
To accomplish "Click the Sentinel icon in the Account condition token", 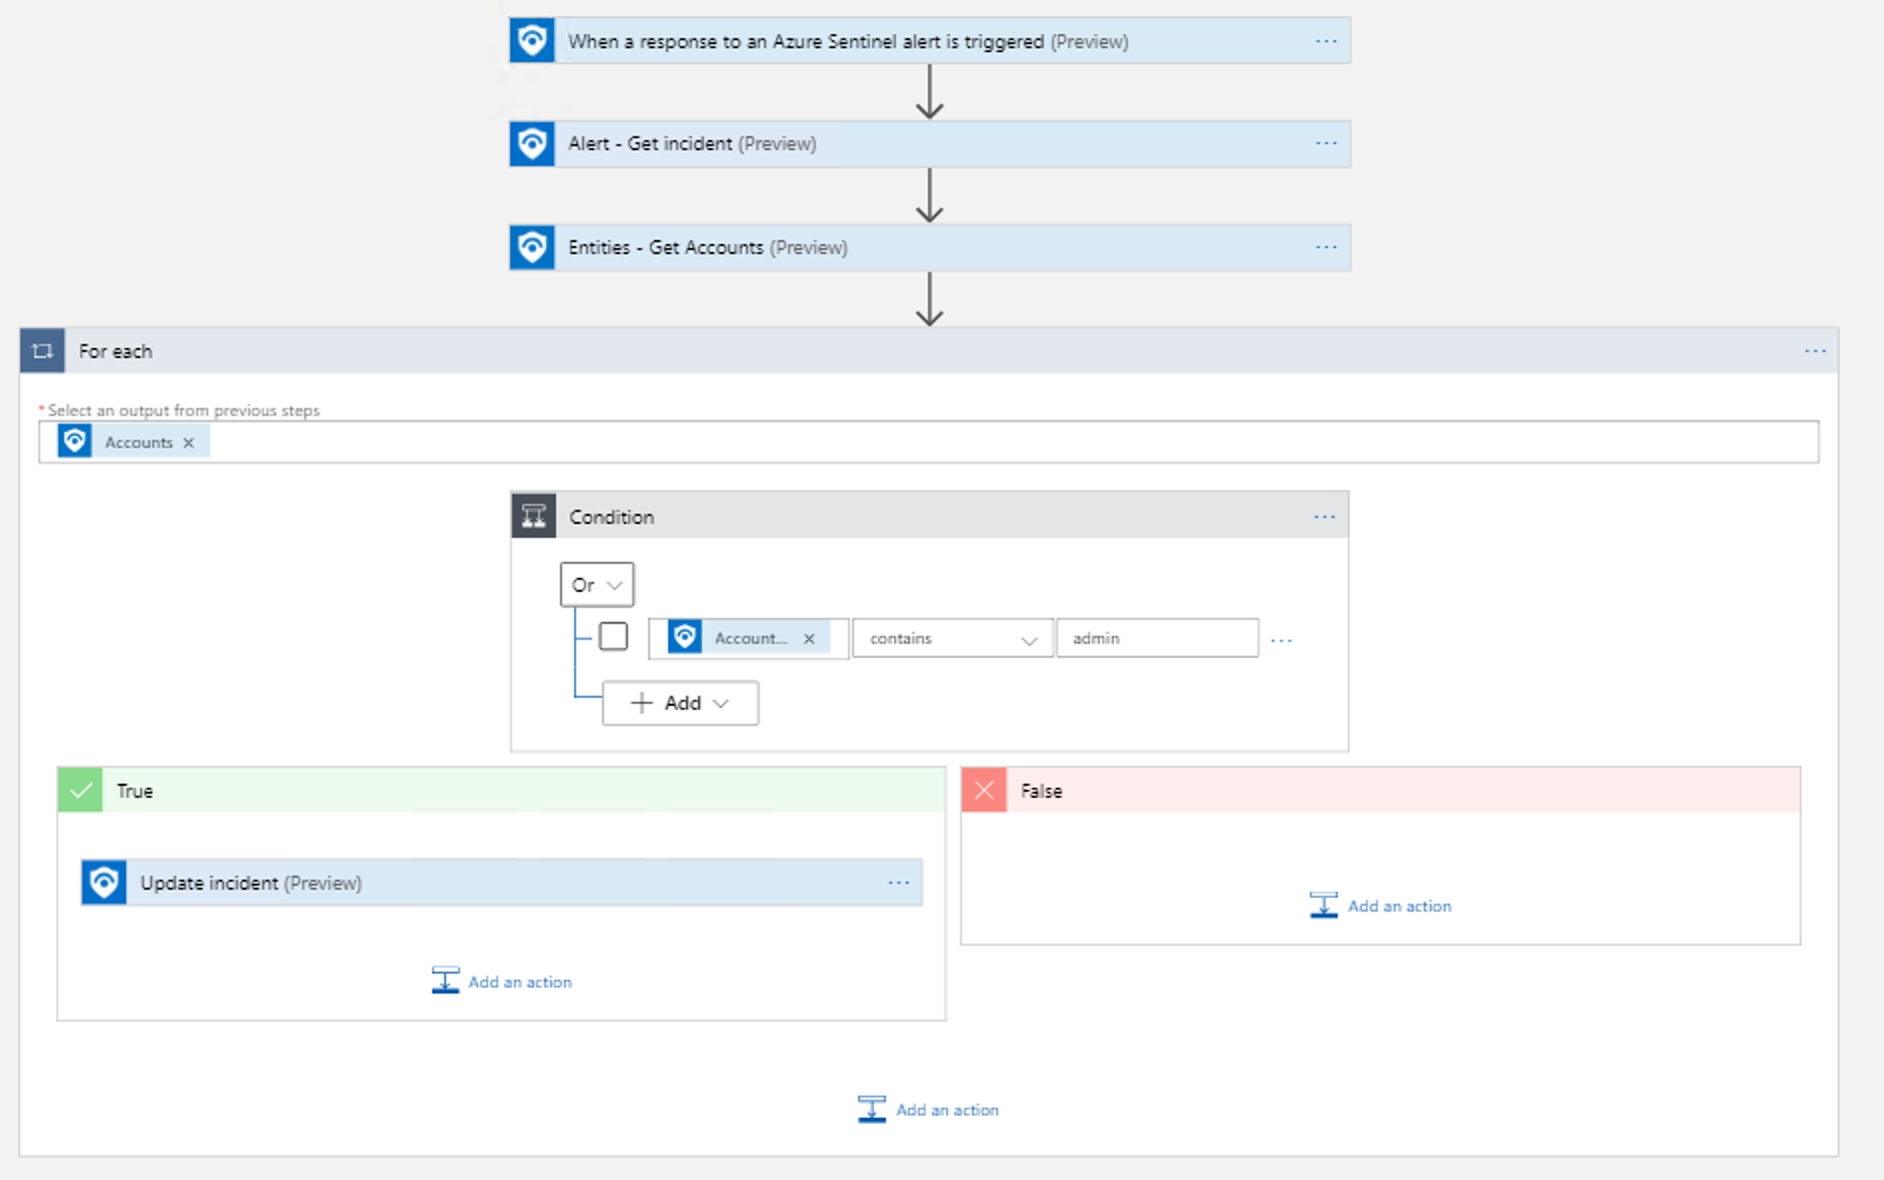I will click(685, 637).
